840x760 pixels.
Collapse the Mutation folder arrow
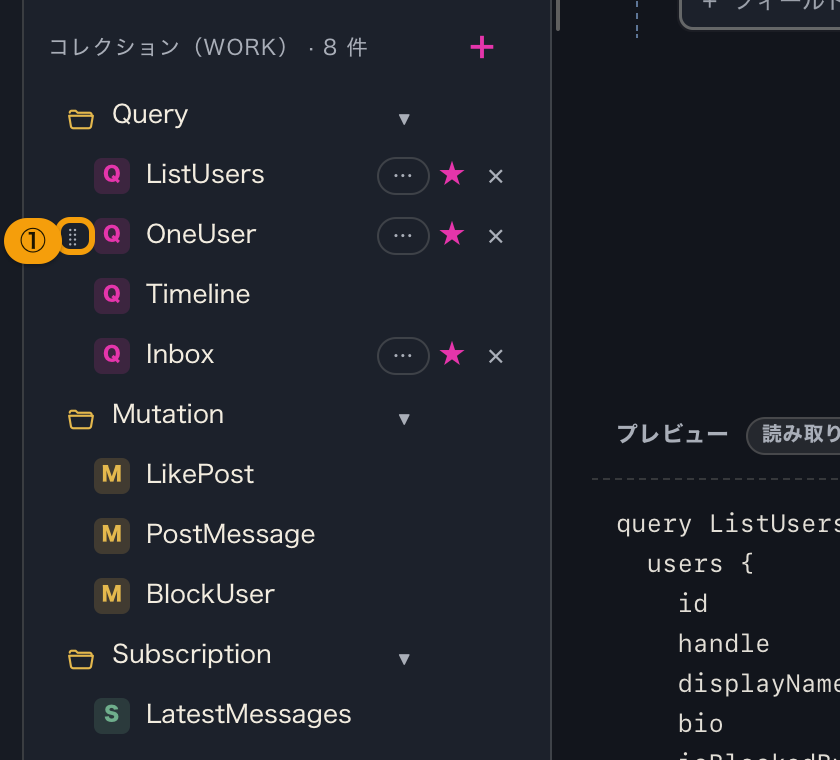click(404, 419)
